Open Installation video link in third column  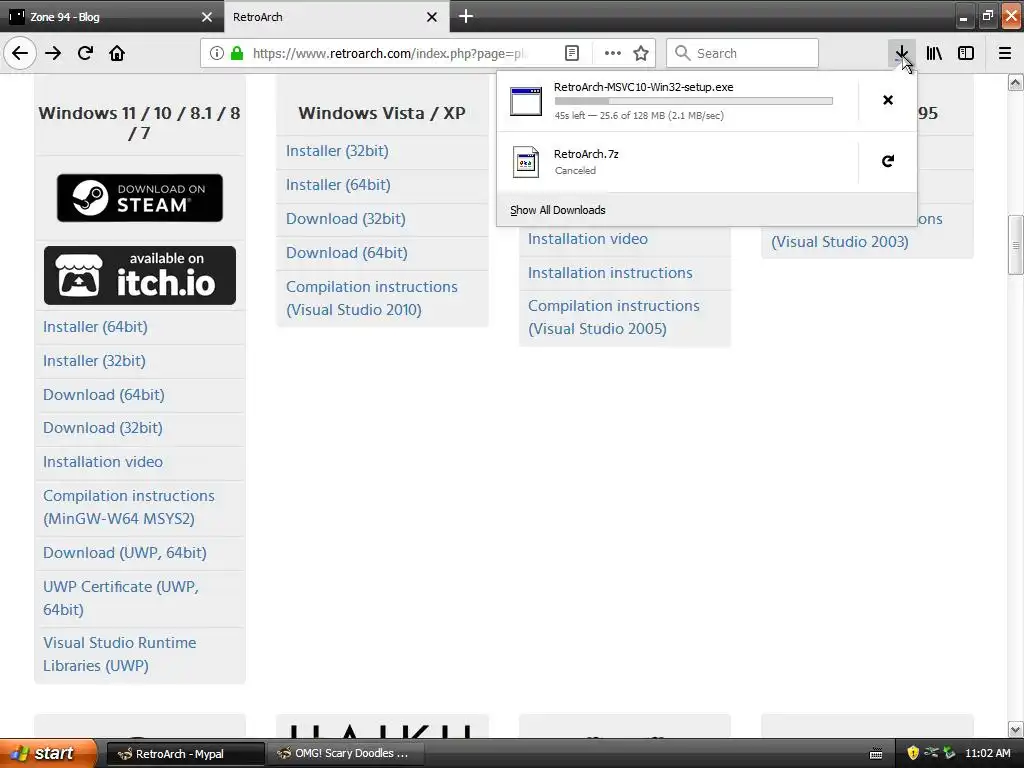[x=588, y=239]
